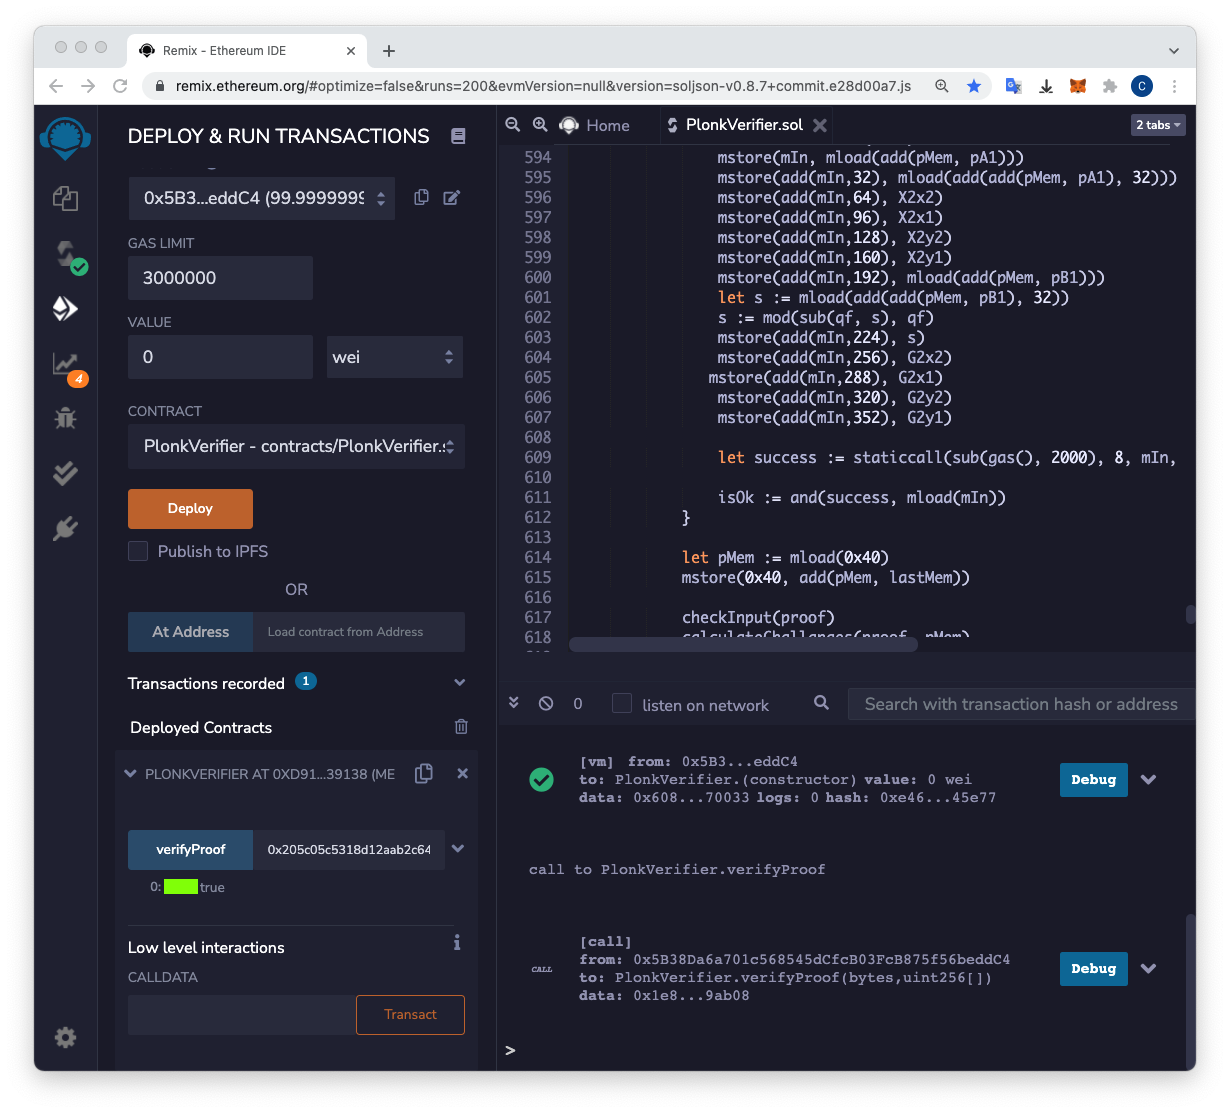Viewport: 1230px width, 1113px height.
Task: Select the PlonkVerifier.sol editor tab
Action: [745, 125]
